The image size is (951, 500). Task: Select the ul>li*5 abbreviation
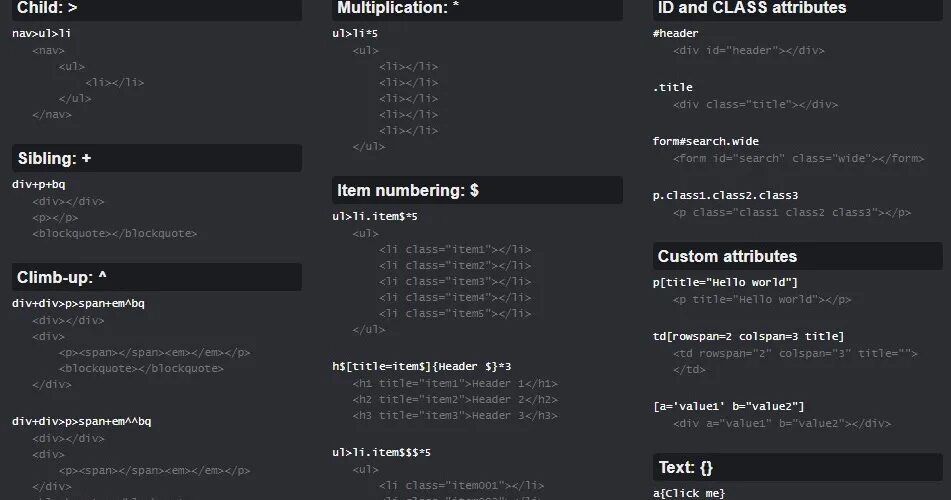pyautogui.click(x=355, y=33)
